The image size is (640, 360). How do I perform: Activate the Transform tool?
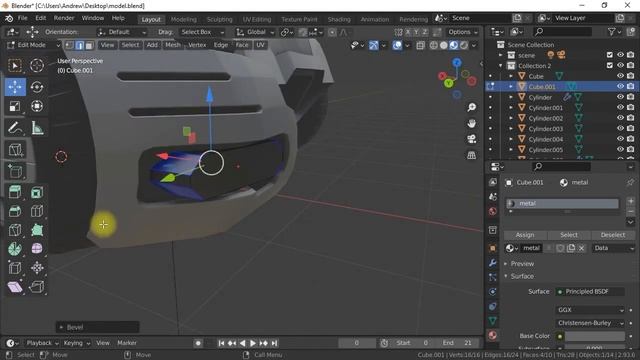(37, 107)
